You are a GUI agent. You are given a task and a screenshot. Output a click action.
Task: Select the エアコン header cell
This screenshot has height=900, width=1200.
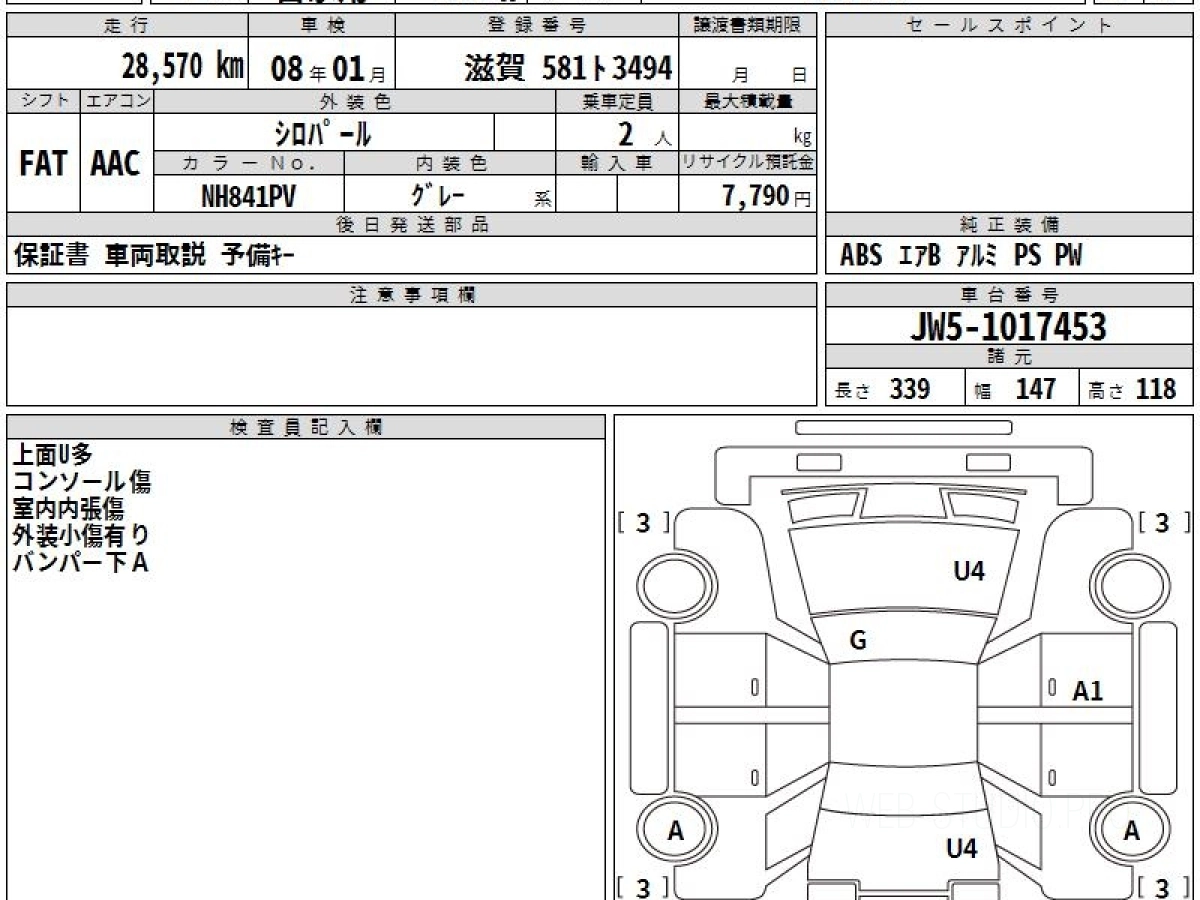click(x=117, y=101)
